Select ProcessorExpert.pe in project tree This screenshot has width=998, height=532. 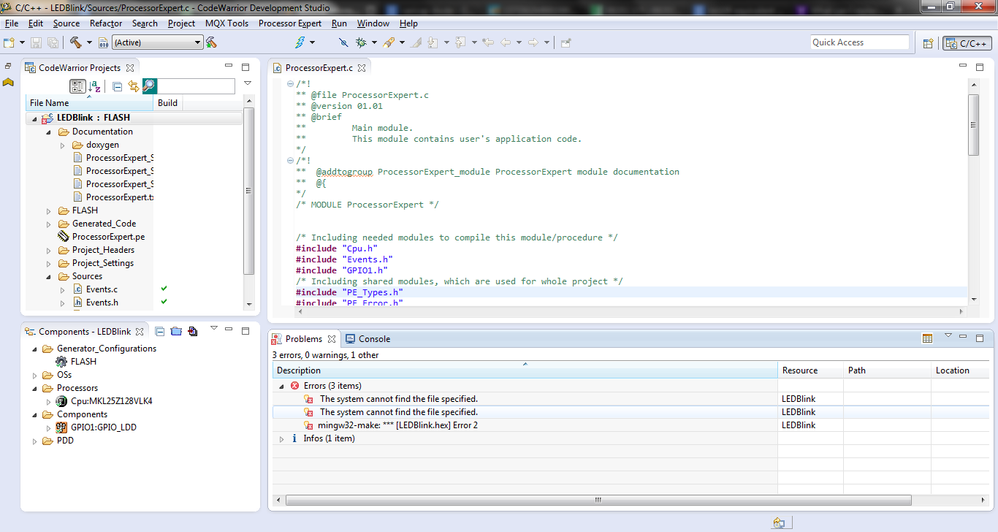coord(108,237)
